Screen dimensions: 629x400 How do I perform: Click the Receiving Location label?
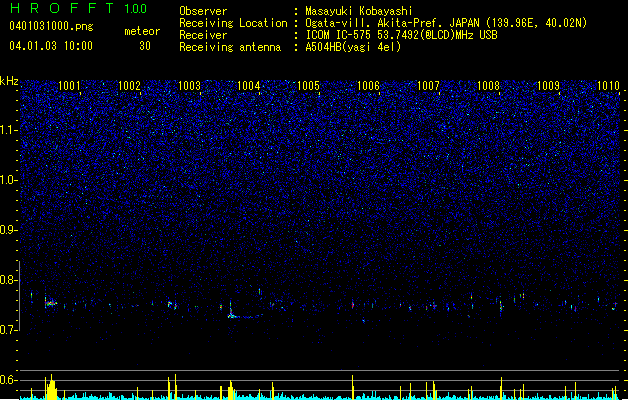click(233, 23)
